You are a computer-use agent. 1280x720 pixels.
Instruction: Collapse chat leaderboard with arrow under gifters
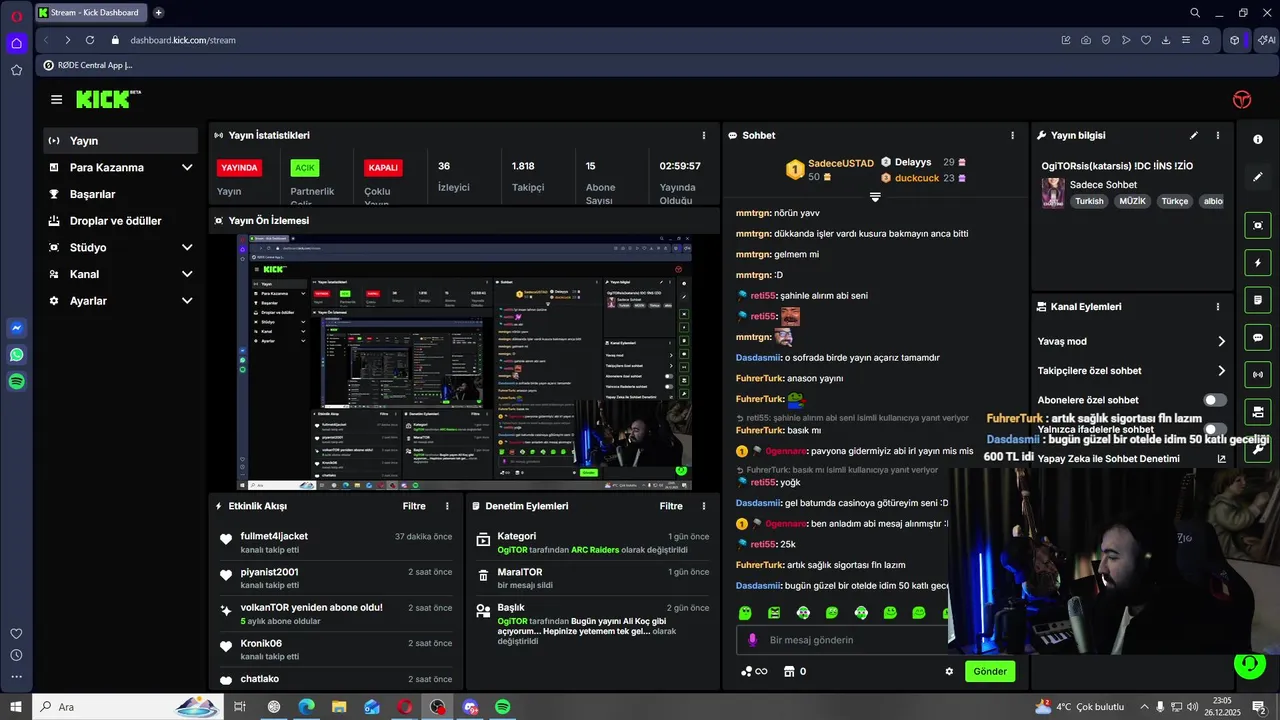[x=875, y=197]
